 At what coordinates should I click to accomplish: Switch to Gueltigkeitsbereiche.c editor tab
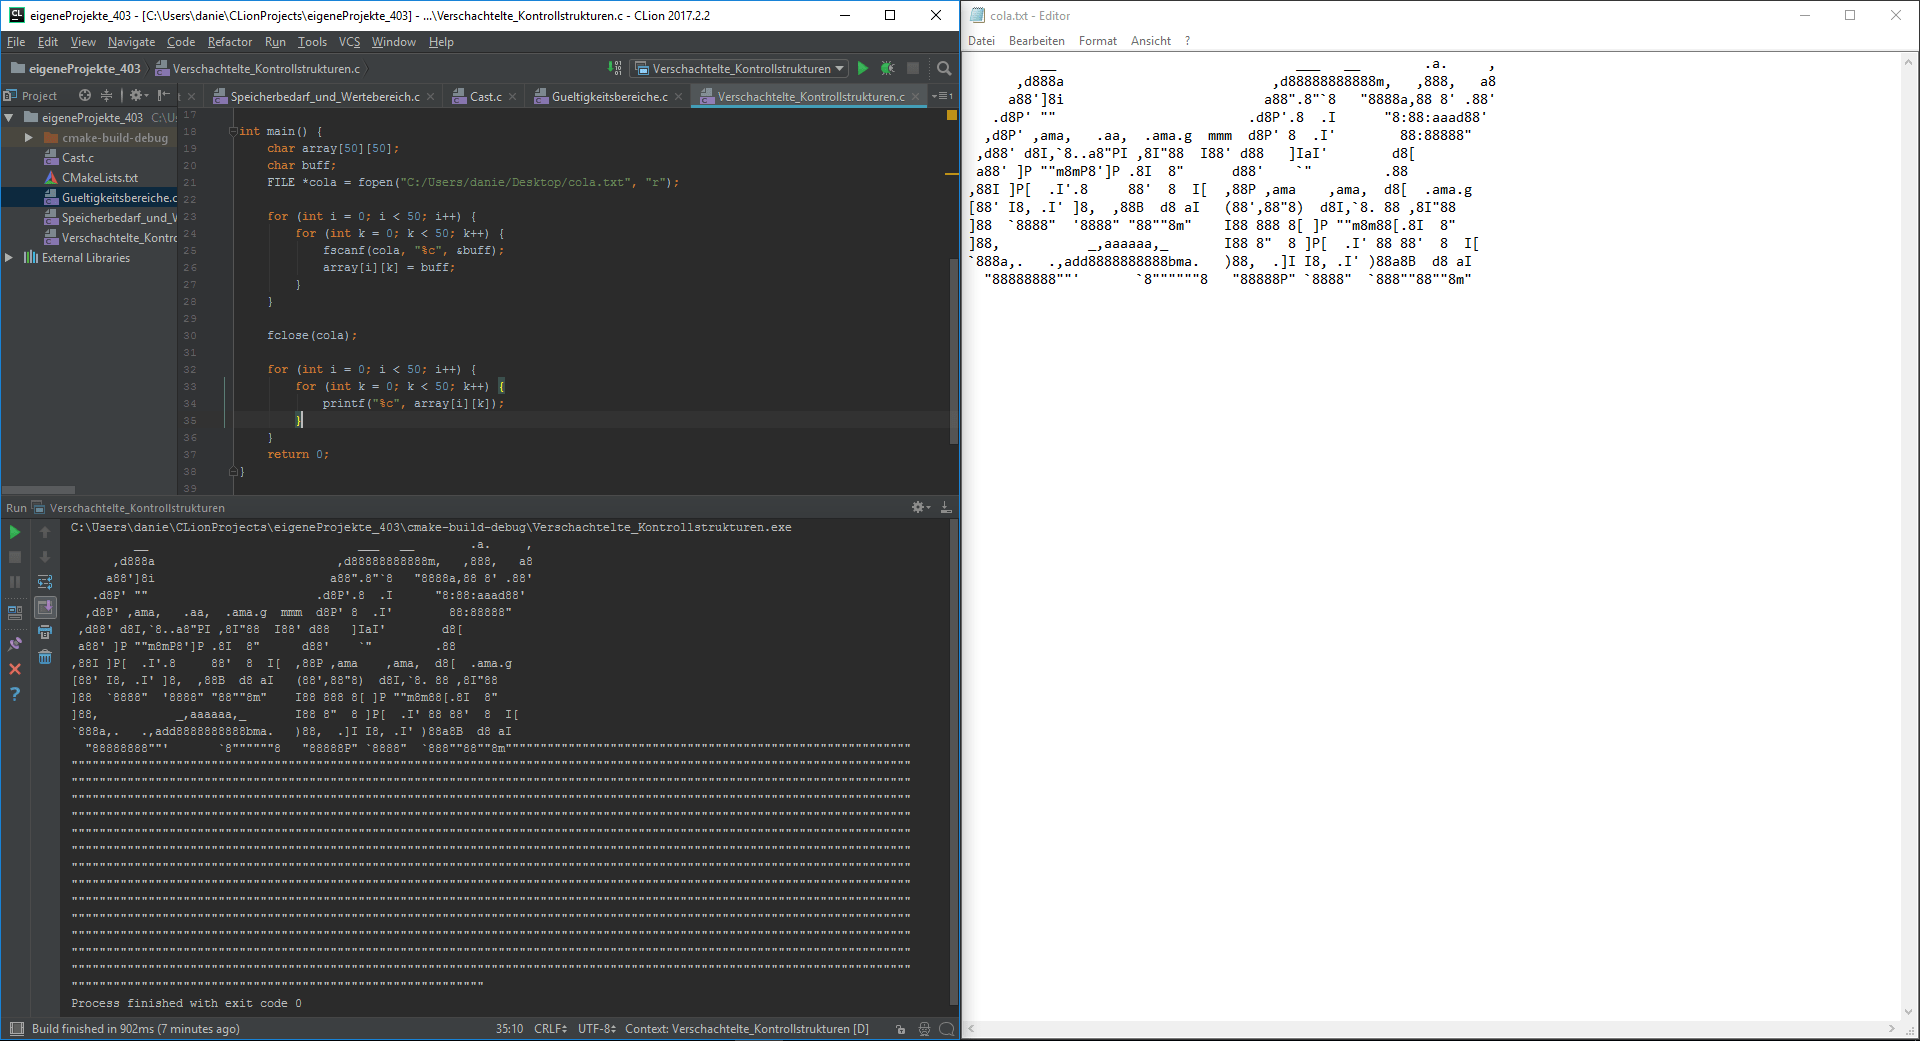[x=609, y=96]
